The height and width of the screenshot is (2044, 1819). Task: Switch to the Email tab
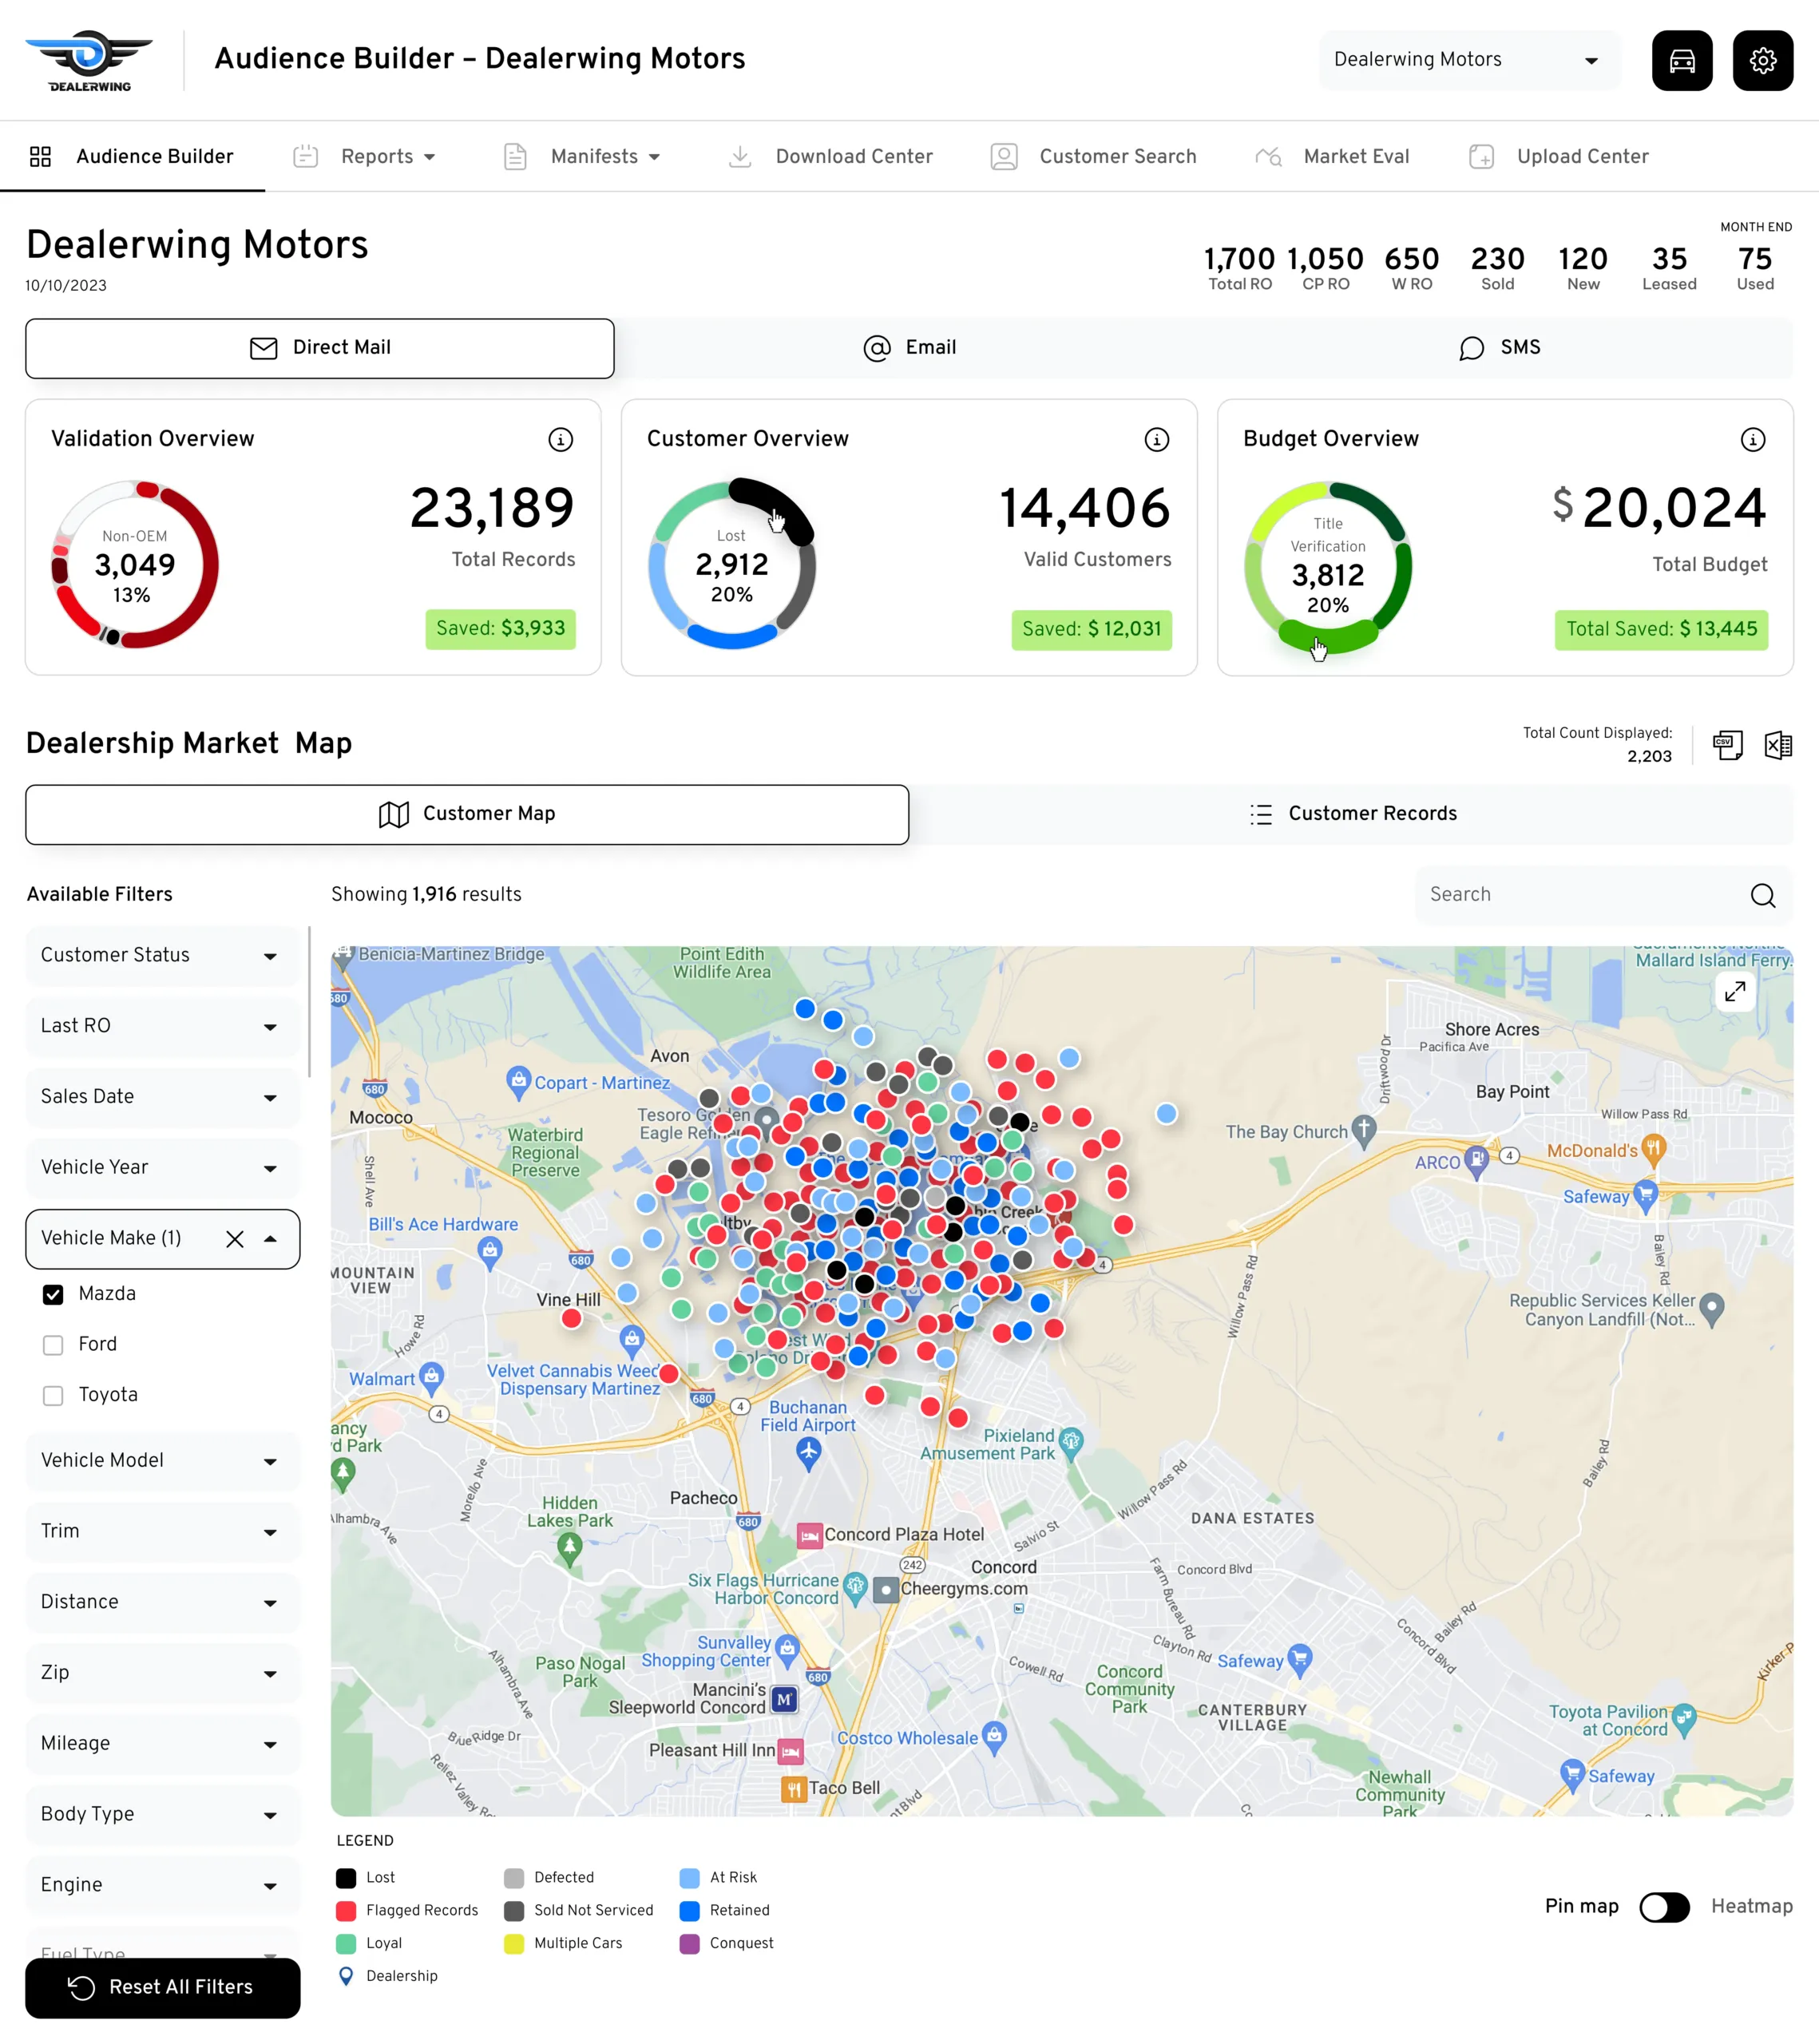pos(909,348)
